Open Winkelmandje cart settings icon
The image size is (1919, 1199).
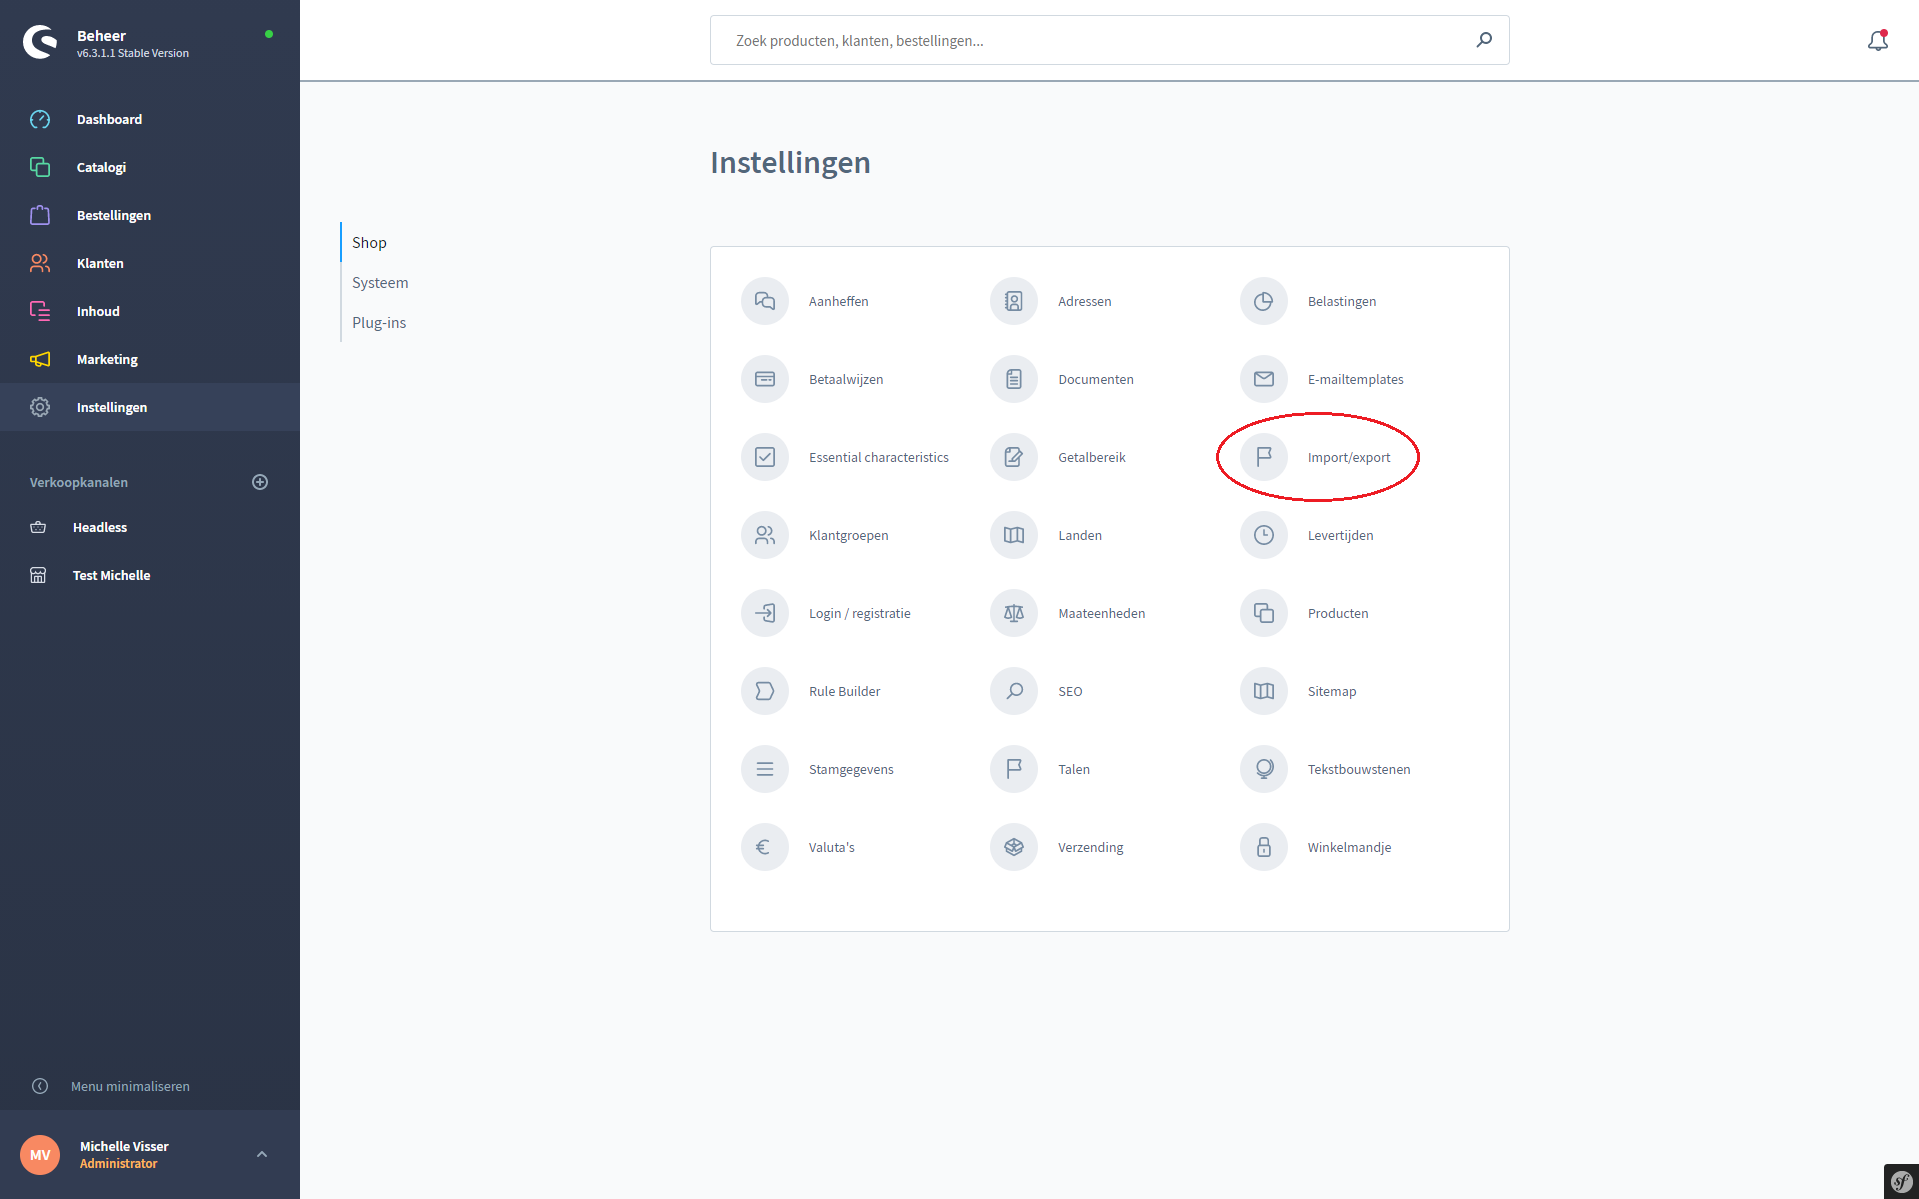[x=1264, y=847]
